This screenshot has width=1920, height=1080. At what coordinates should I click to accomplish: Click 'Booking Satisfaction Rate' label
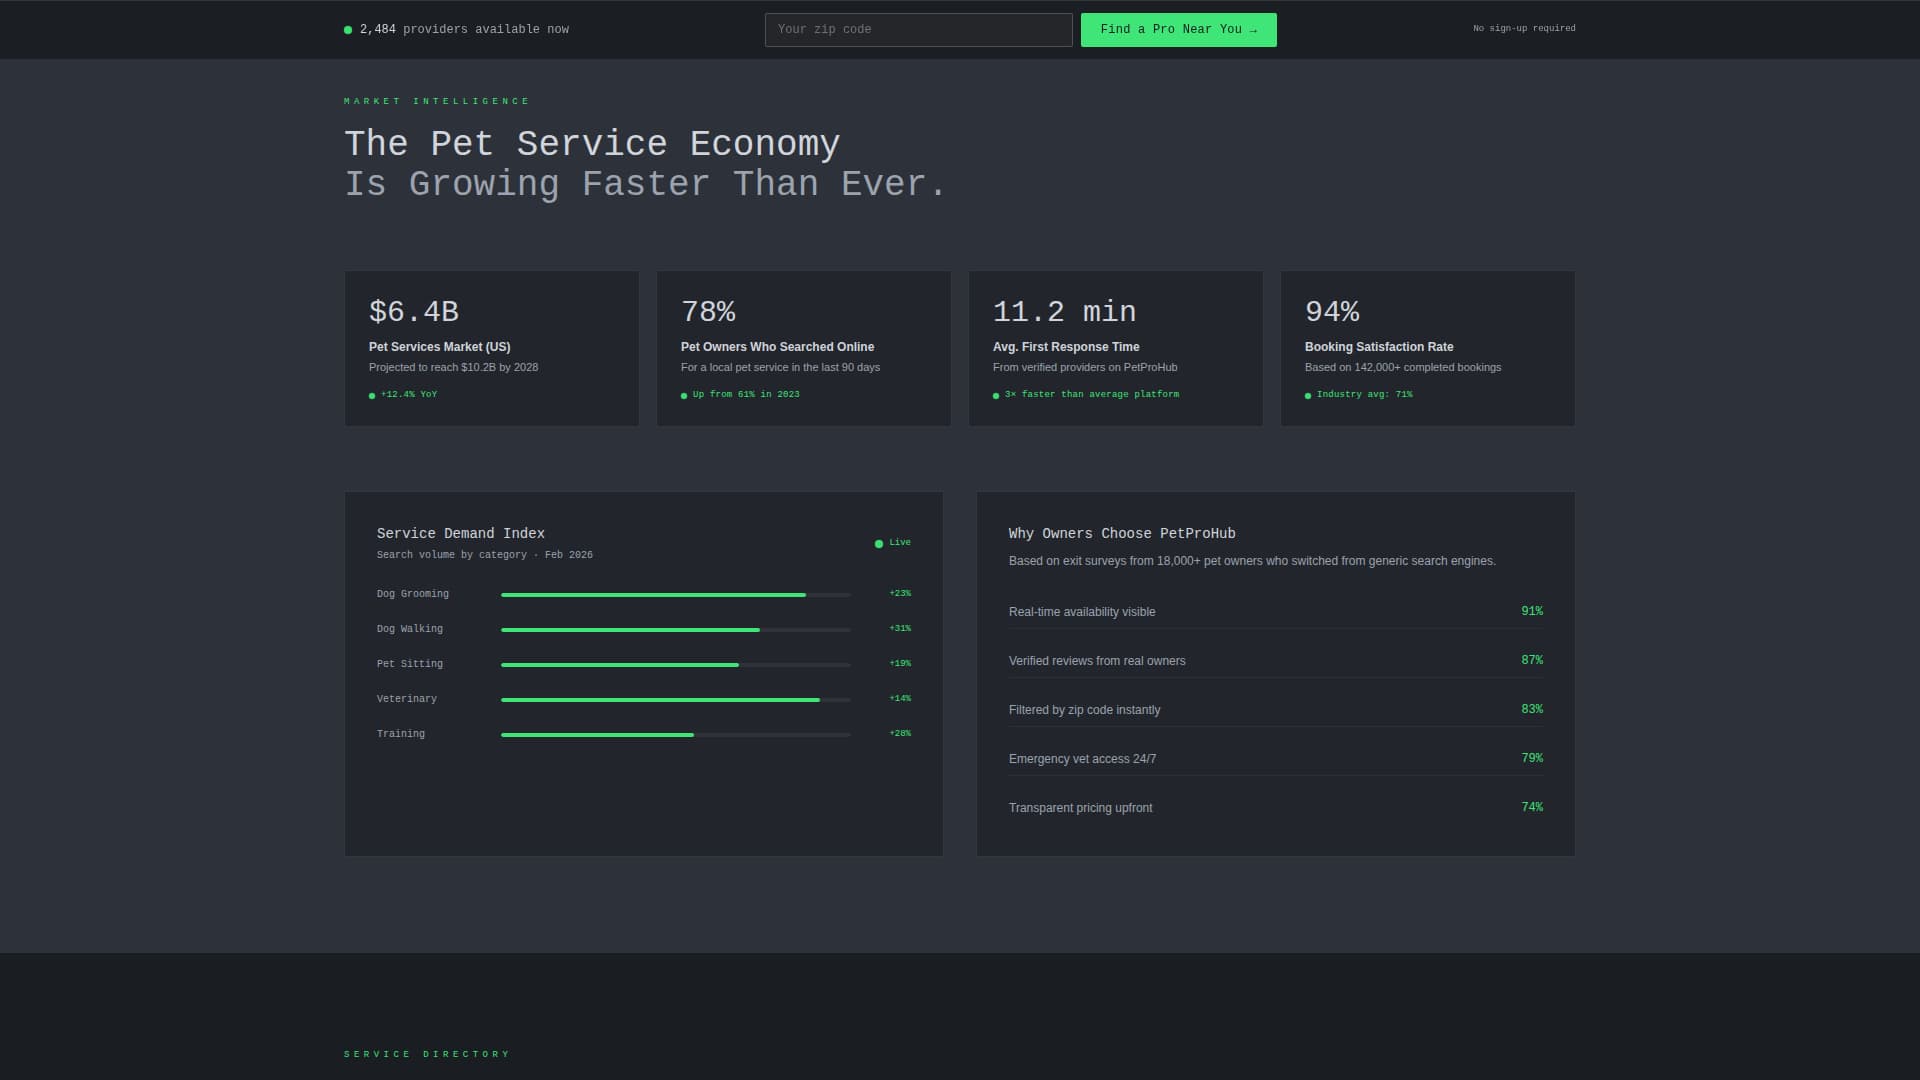coord(1379,347)
